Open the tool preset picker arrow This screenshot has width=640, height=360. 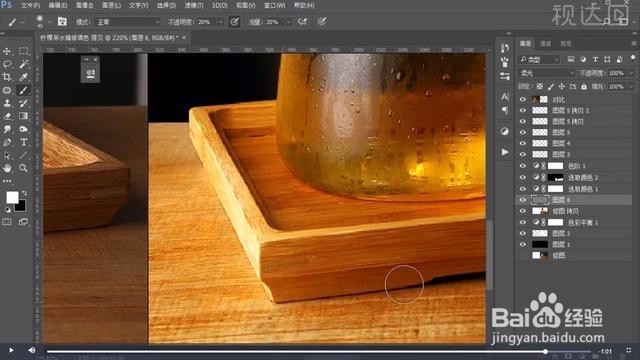tap(22, 22)
